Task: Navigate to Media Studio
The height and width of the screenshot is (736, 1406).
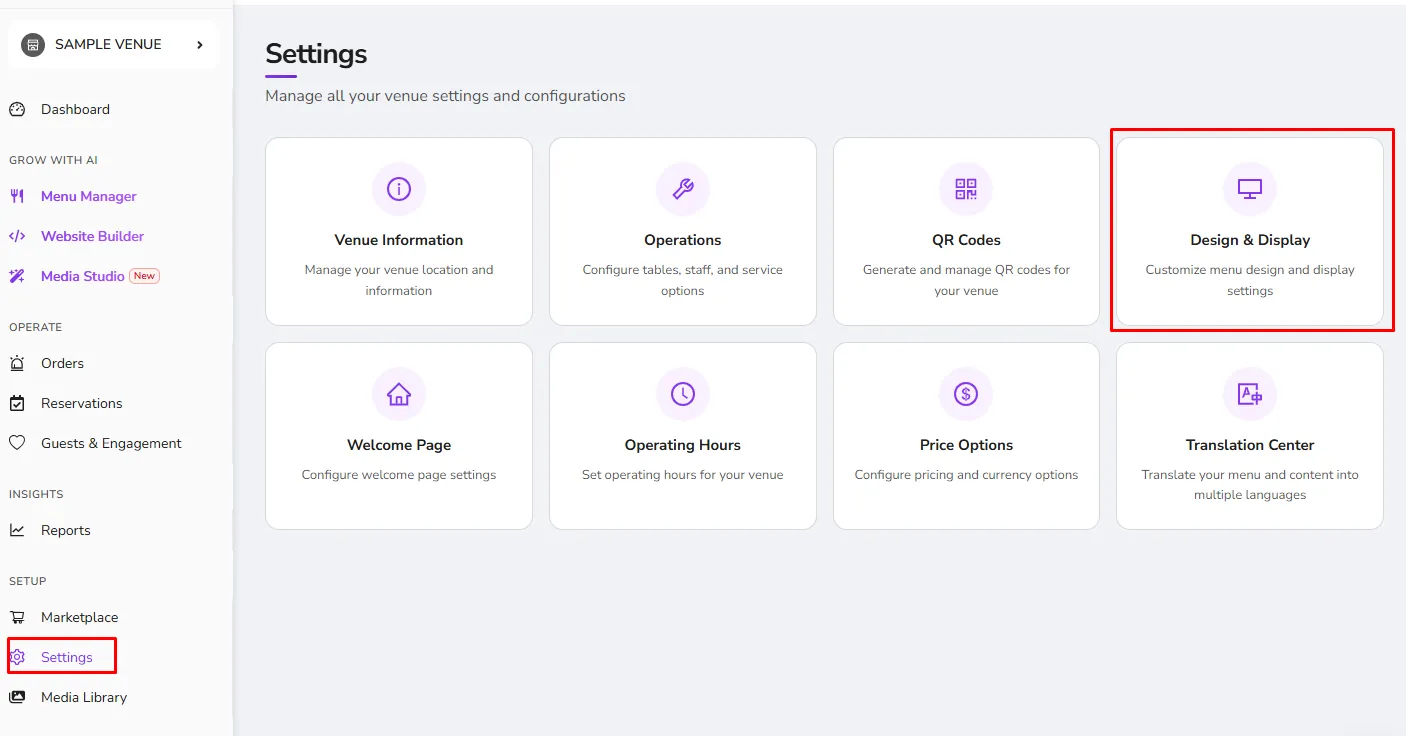Action: [x=82, y=276]
